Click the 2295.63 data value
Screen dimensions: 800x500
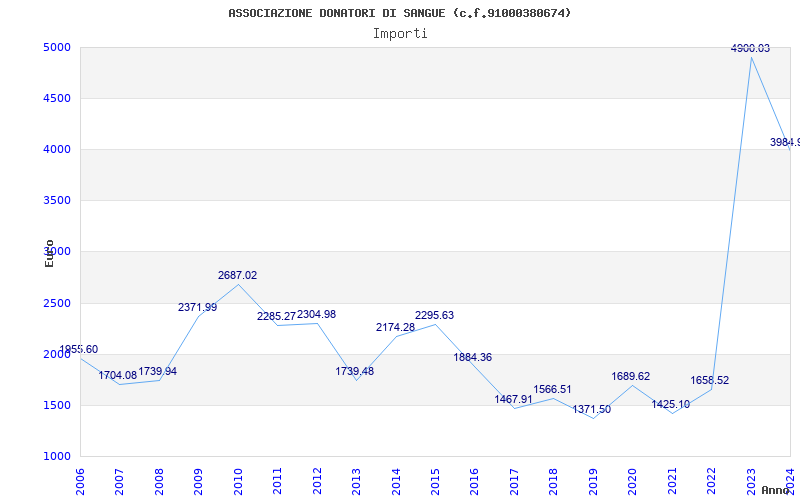click(434, 315)
